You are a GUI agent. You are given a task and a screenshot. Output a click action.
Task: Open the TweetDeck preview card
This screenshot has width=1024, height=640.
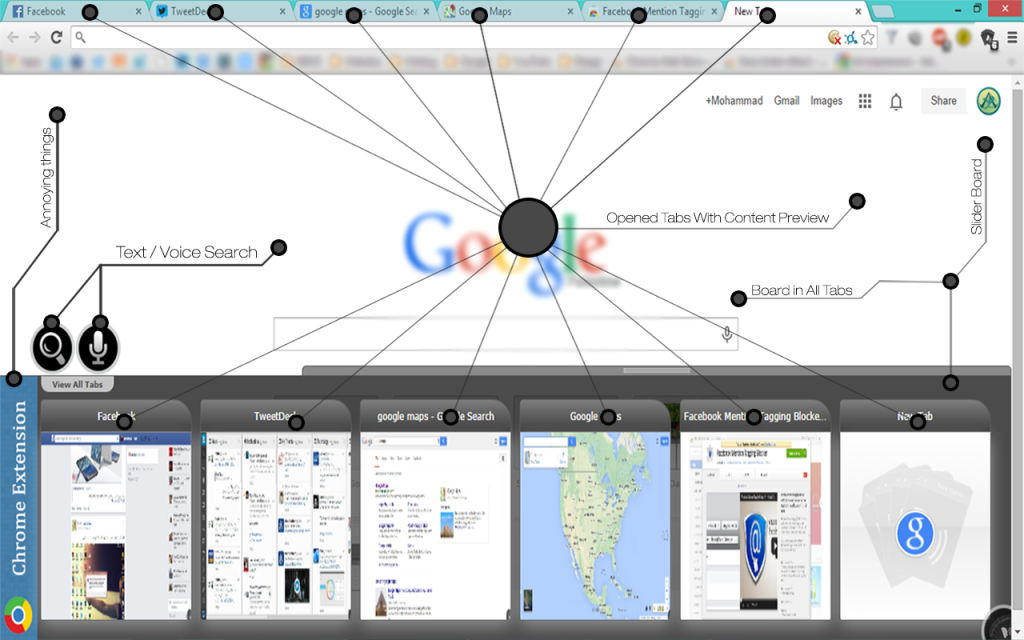click(x=275, y=509)
